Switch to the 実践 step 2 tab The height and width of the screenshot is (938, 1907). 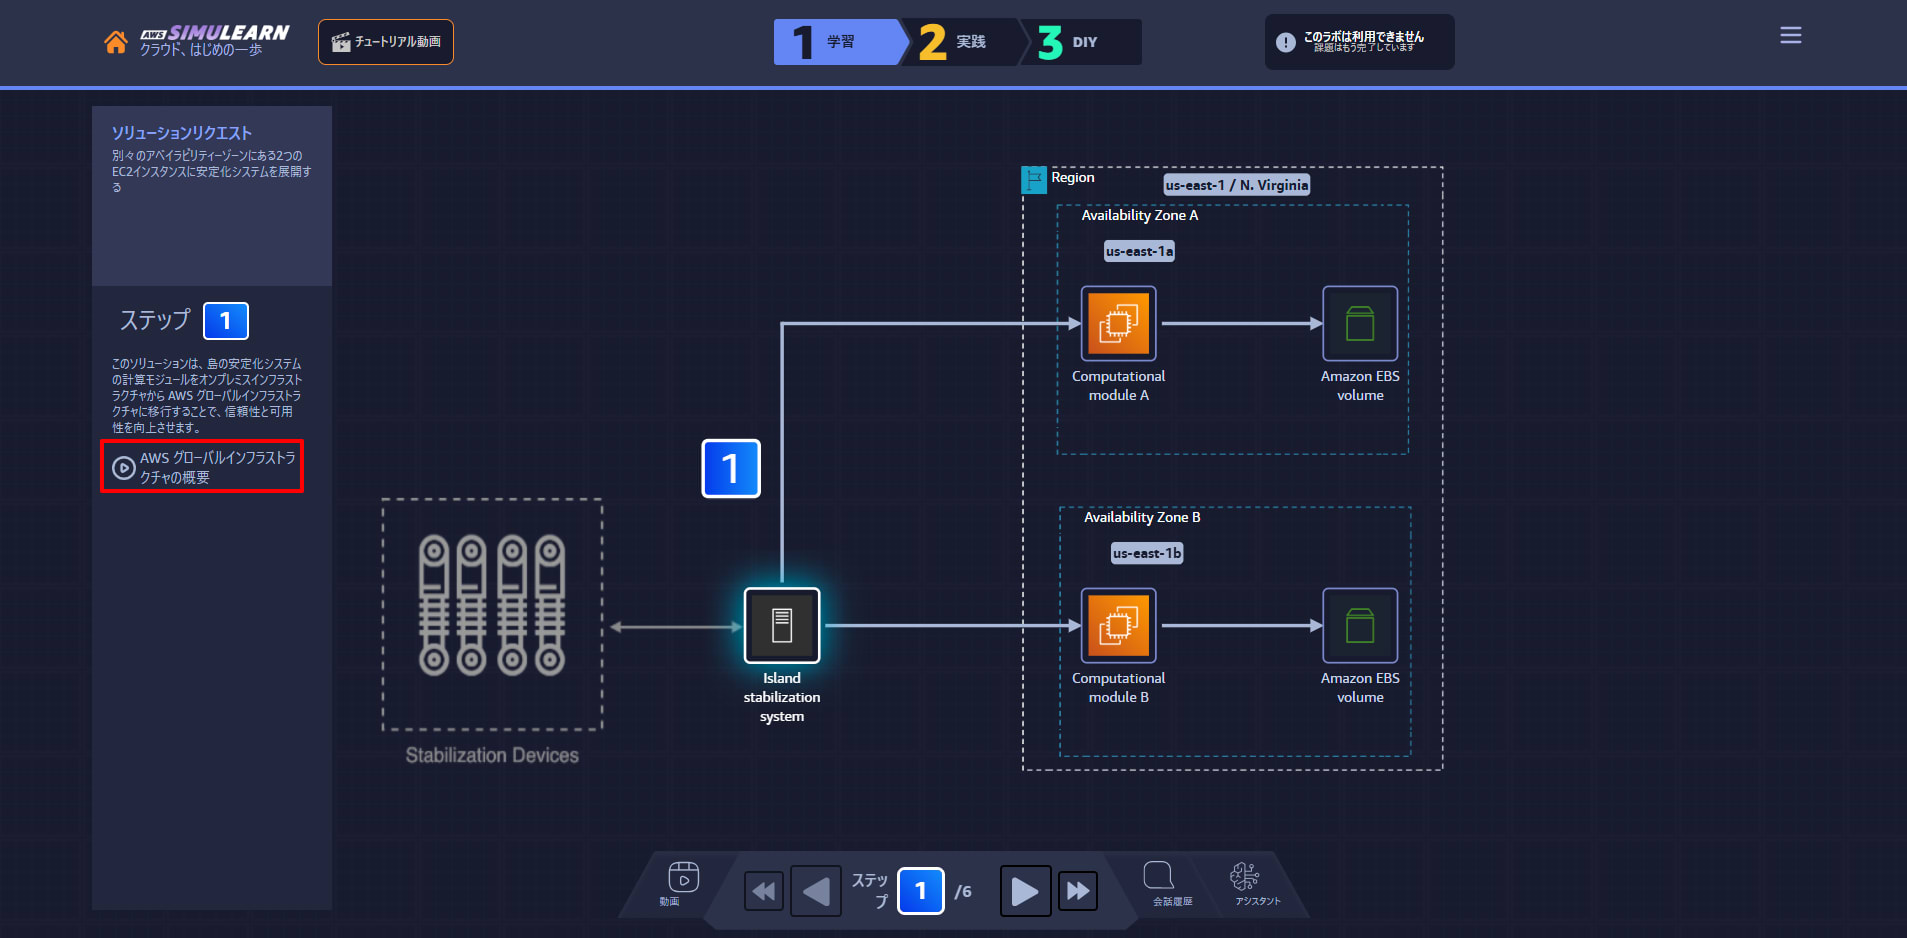click(962, 42)
